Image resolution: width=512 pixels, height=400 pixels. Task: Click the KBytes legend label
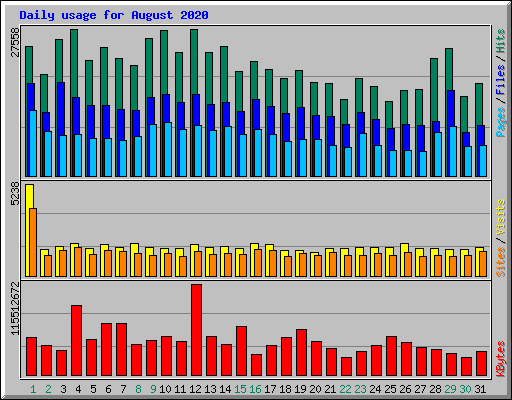[x=501, y=359]
